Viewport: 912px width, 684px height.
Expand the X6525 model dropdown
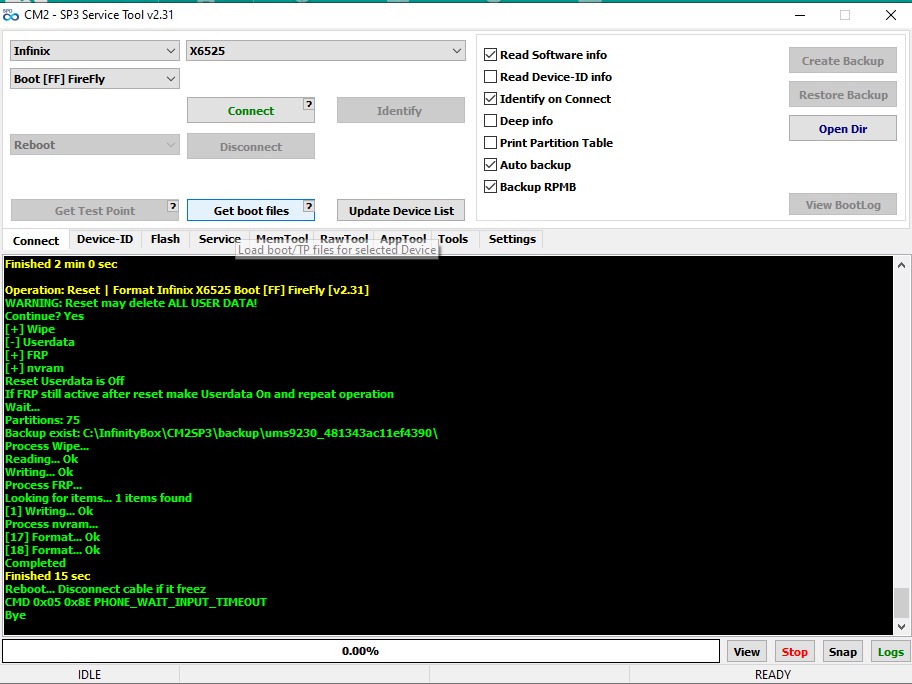click(326, 51)
